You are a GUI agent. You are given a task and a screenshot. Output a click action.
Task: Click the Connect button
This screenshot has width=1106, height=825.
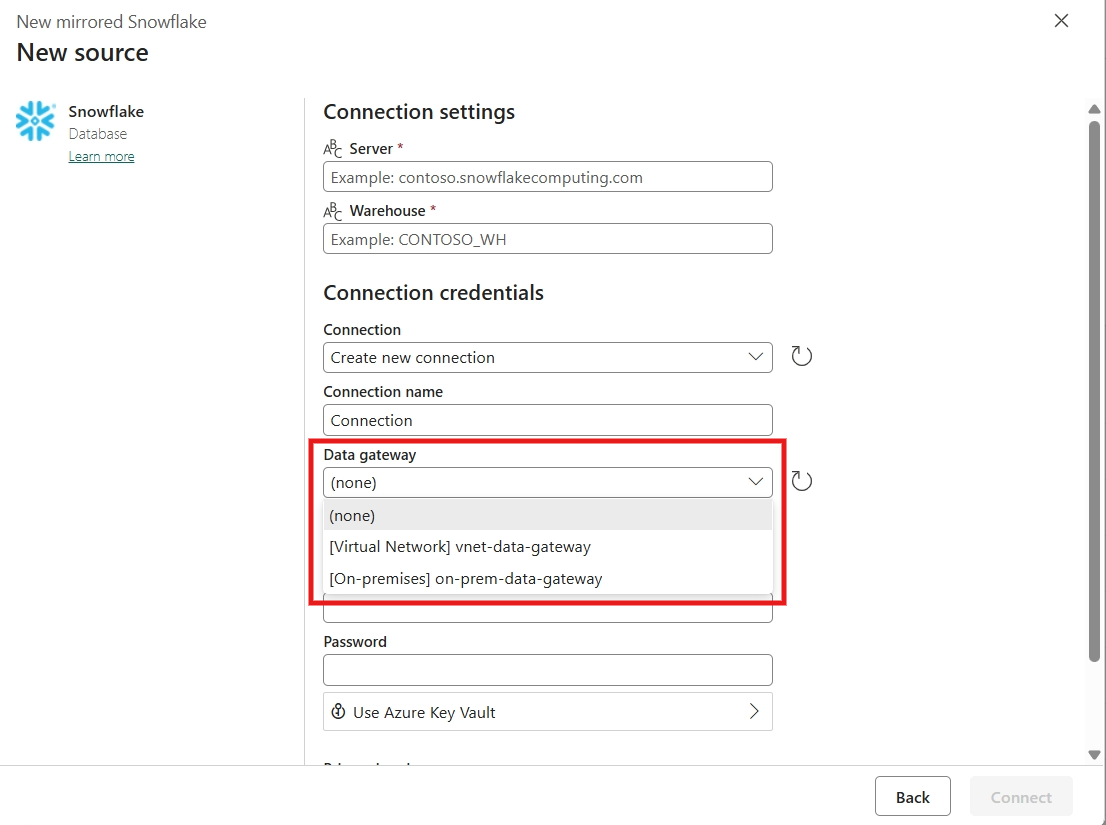click(1021, 796)
